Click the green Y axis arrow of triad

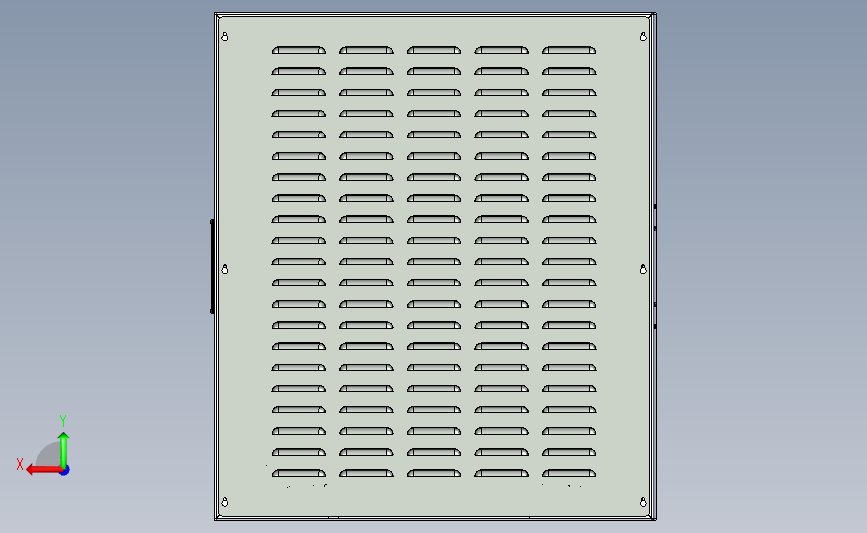point(64,450)
